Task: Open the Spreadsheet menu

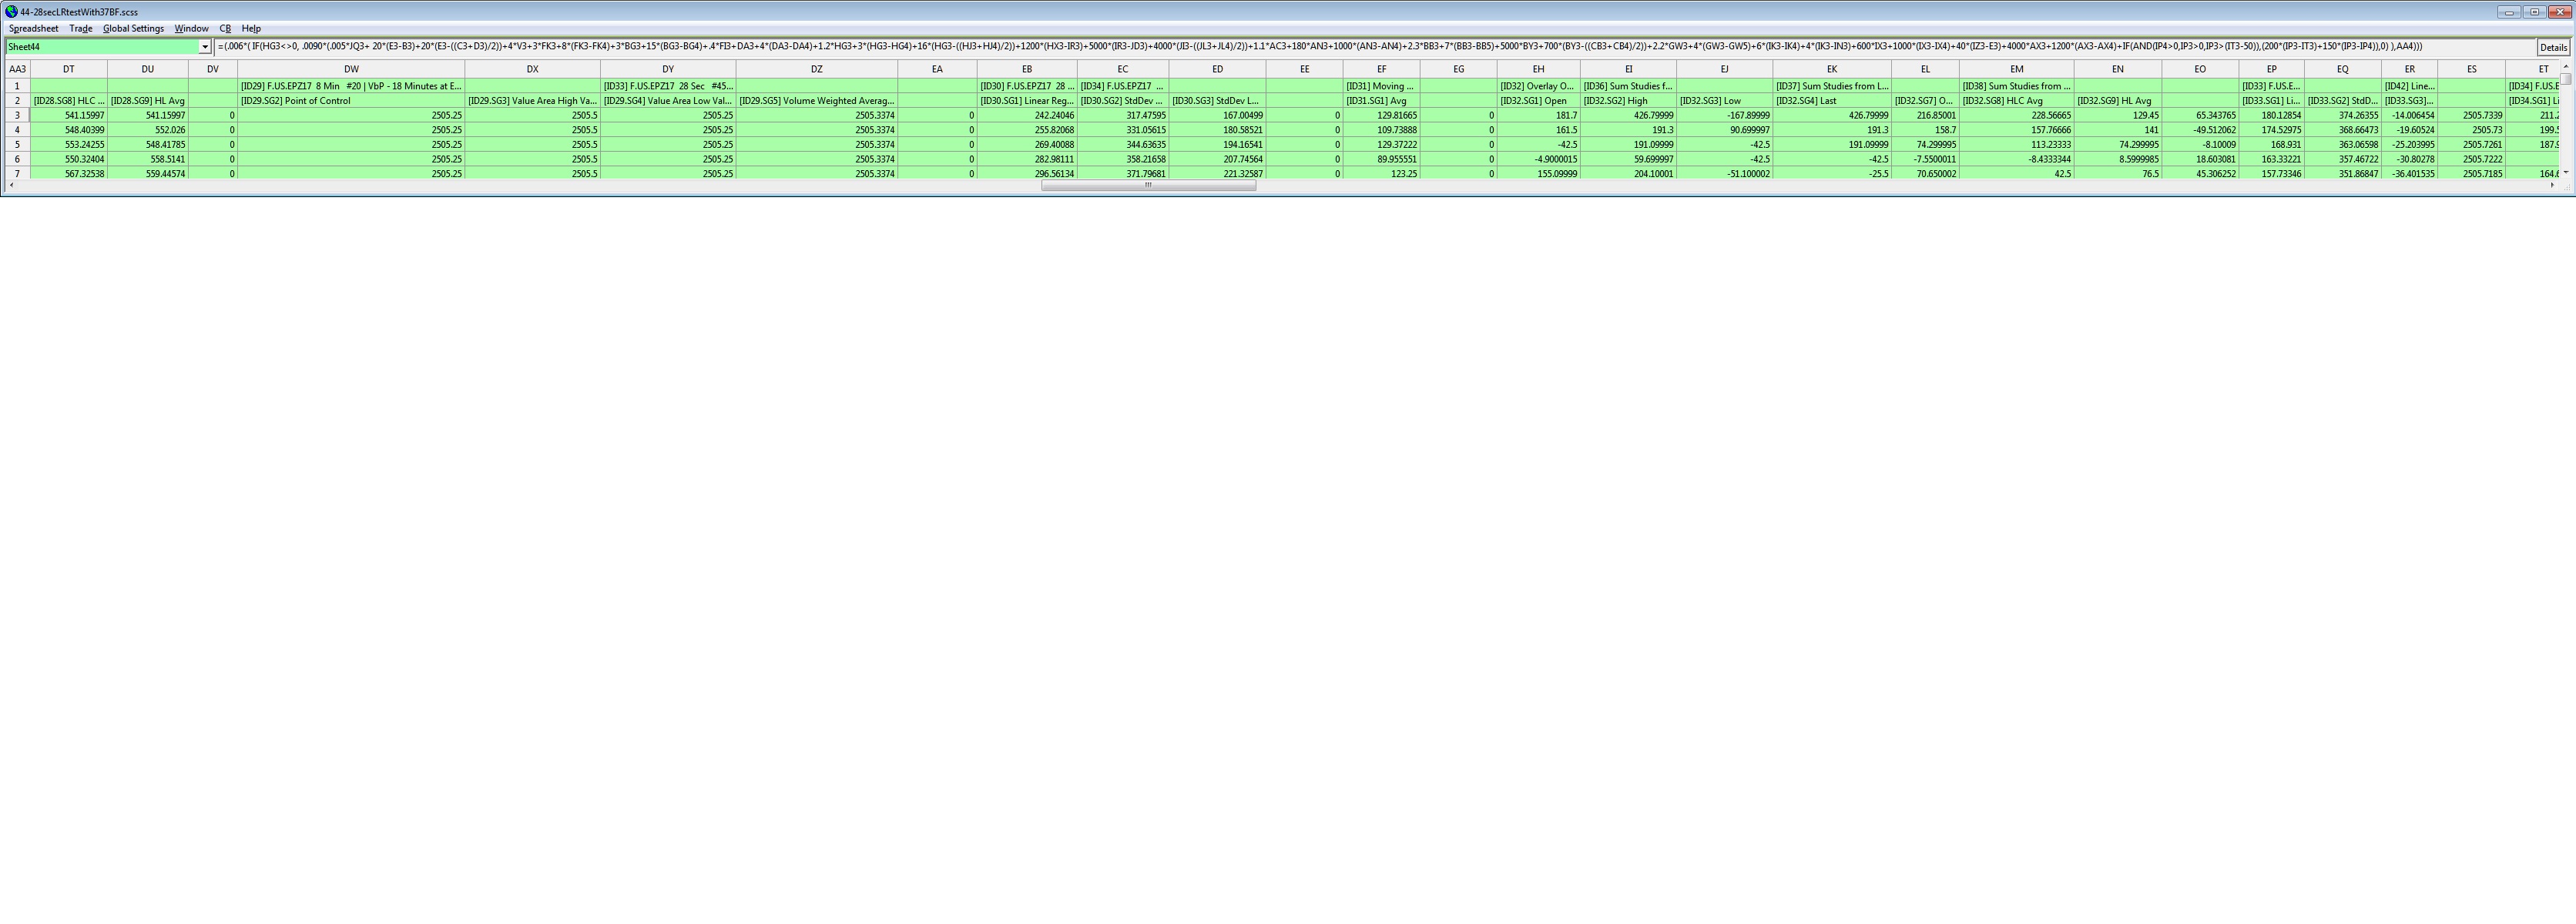Action: coord(33,29)
